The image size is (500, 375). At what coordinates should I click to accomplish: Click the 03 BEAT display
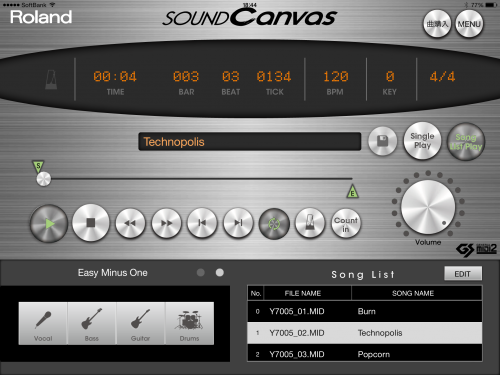(231, 77)
